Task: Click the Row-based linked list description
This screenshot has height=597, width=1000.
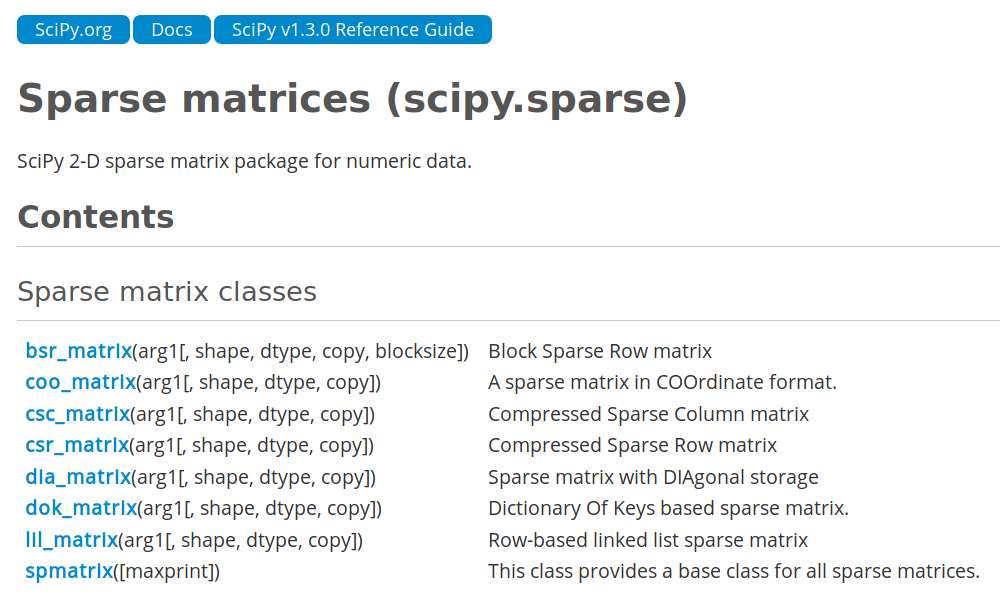Action: tap(648, 540)
